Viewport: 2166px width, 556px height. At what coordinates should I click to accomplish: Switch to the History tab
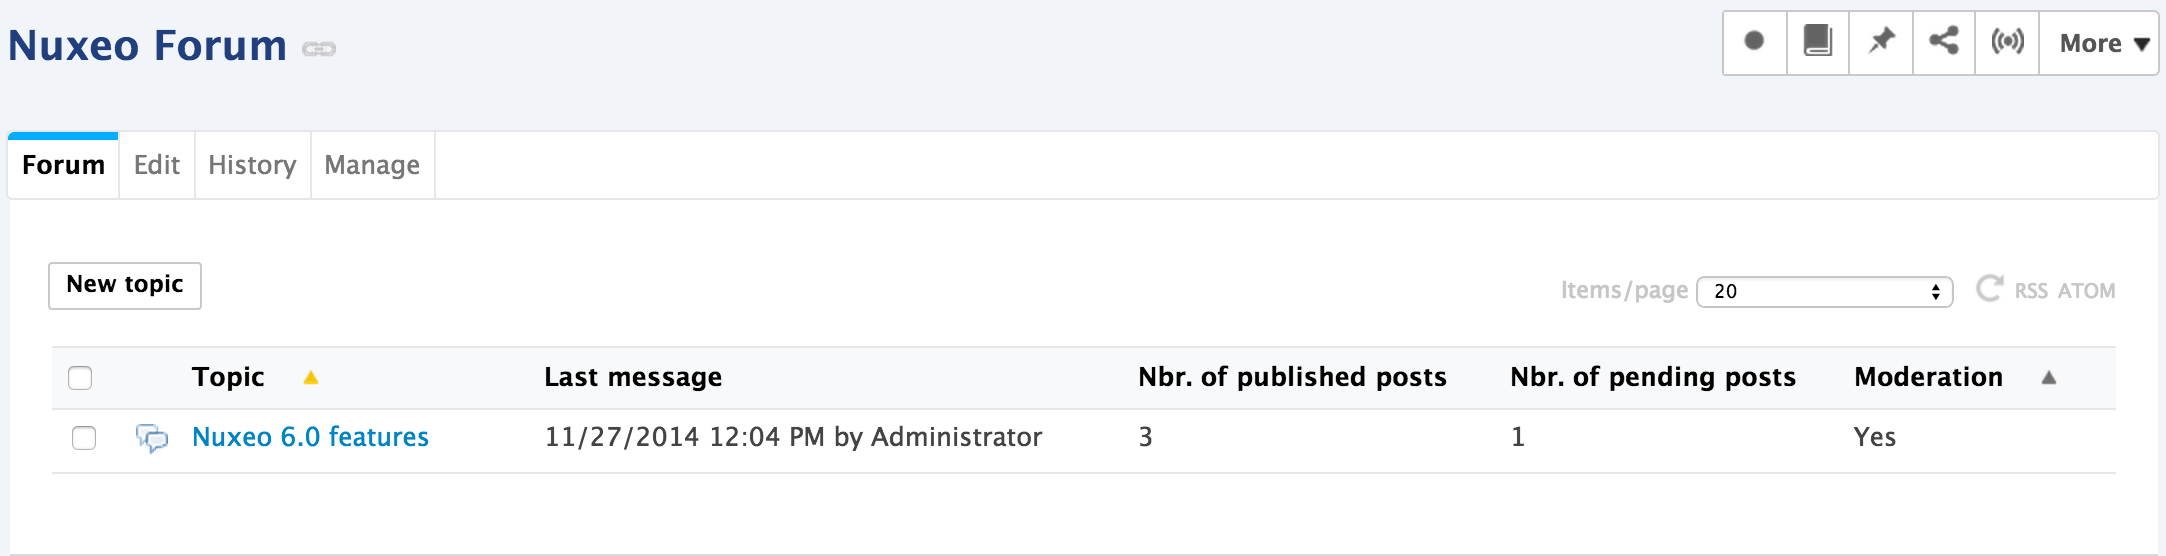click(x=252, y=165)
